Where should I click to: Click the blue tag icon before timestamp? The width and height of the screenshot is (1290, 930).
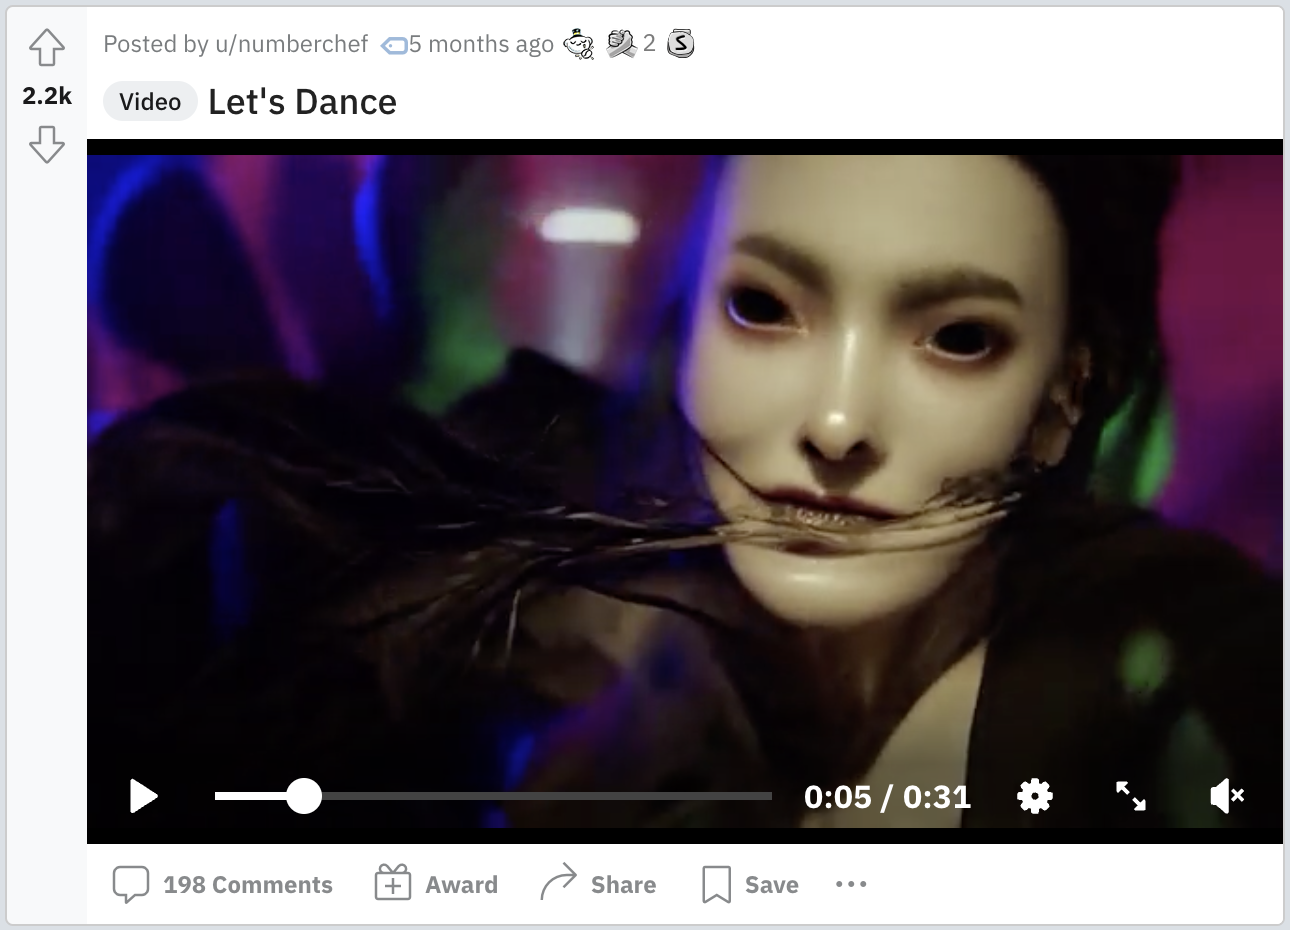(x=394, y=45)
